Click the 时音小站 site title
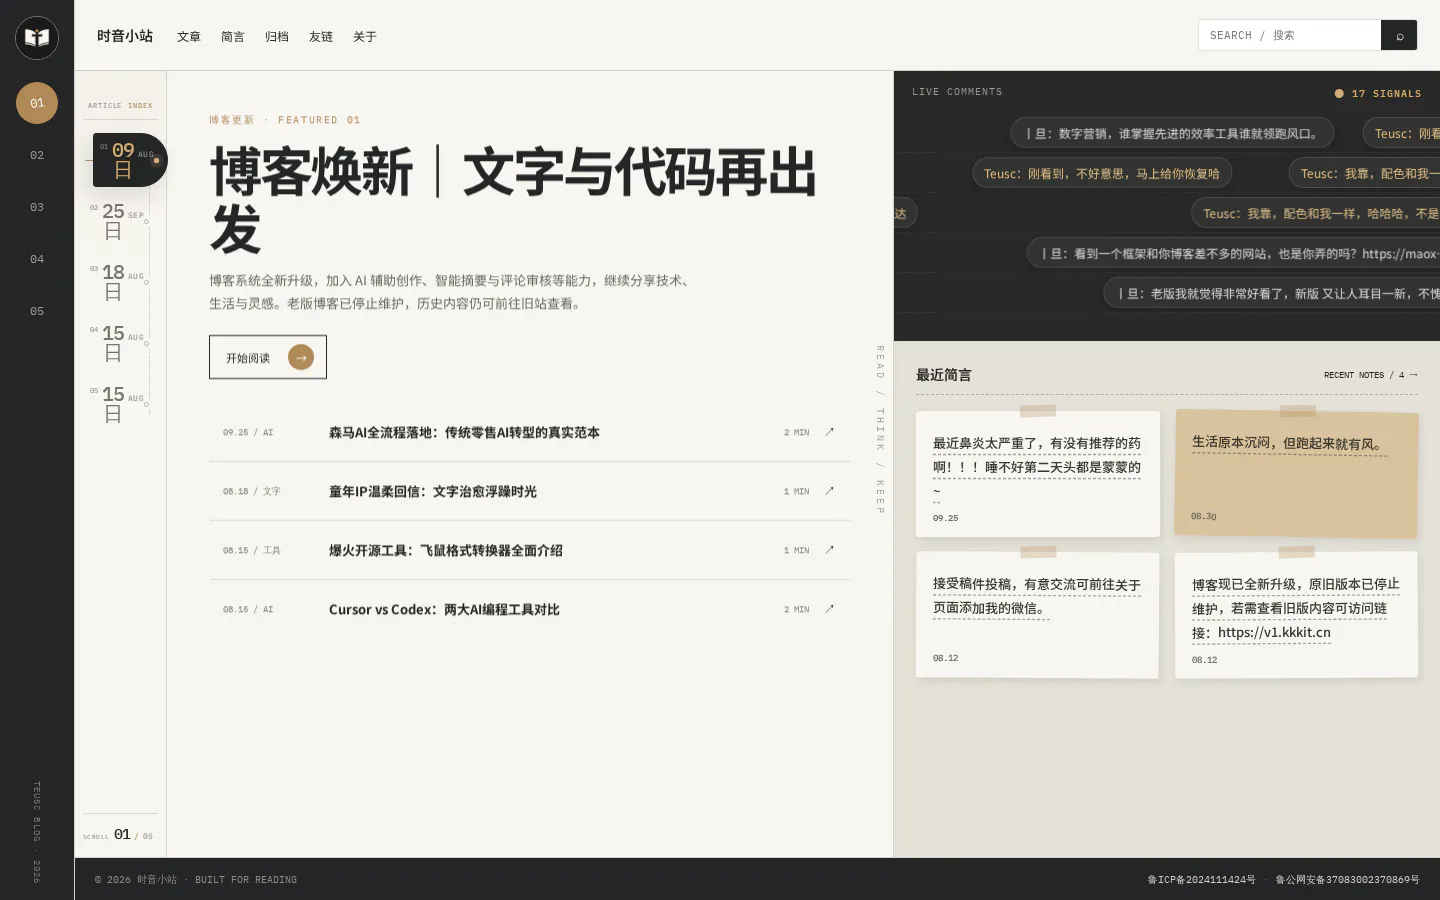 pyautogui.click(x=125, y=36)
